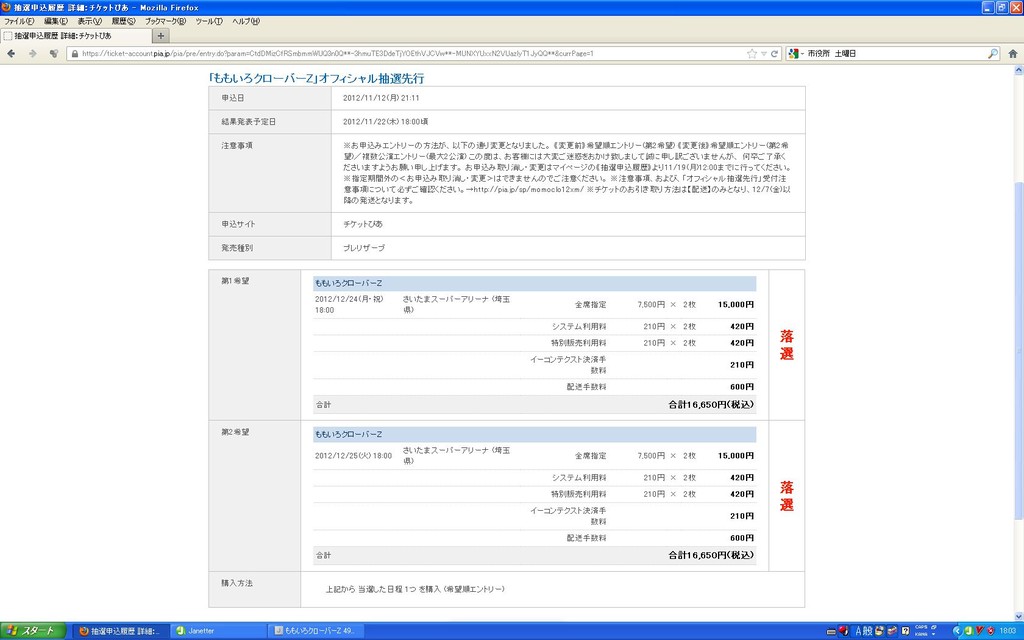
Task: Click the 申込日 value 2012/11/12(月) 21:11
Action: [x=381, y=98]
